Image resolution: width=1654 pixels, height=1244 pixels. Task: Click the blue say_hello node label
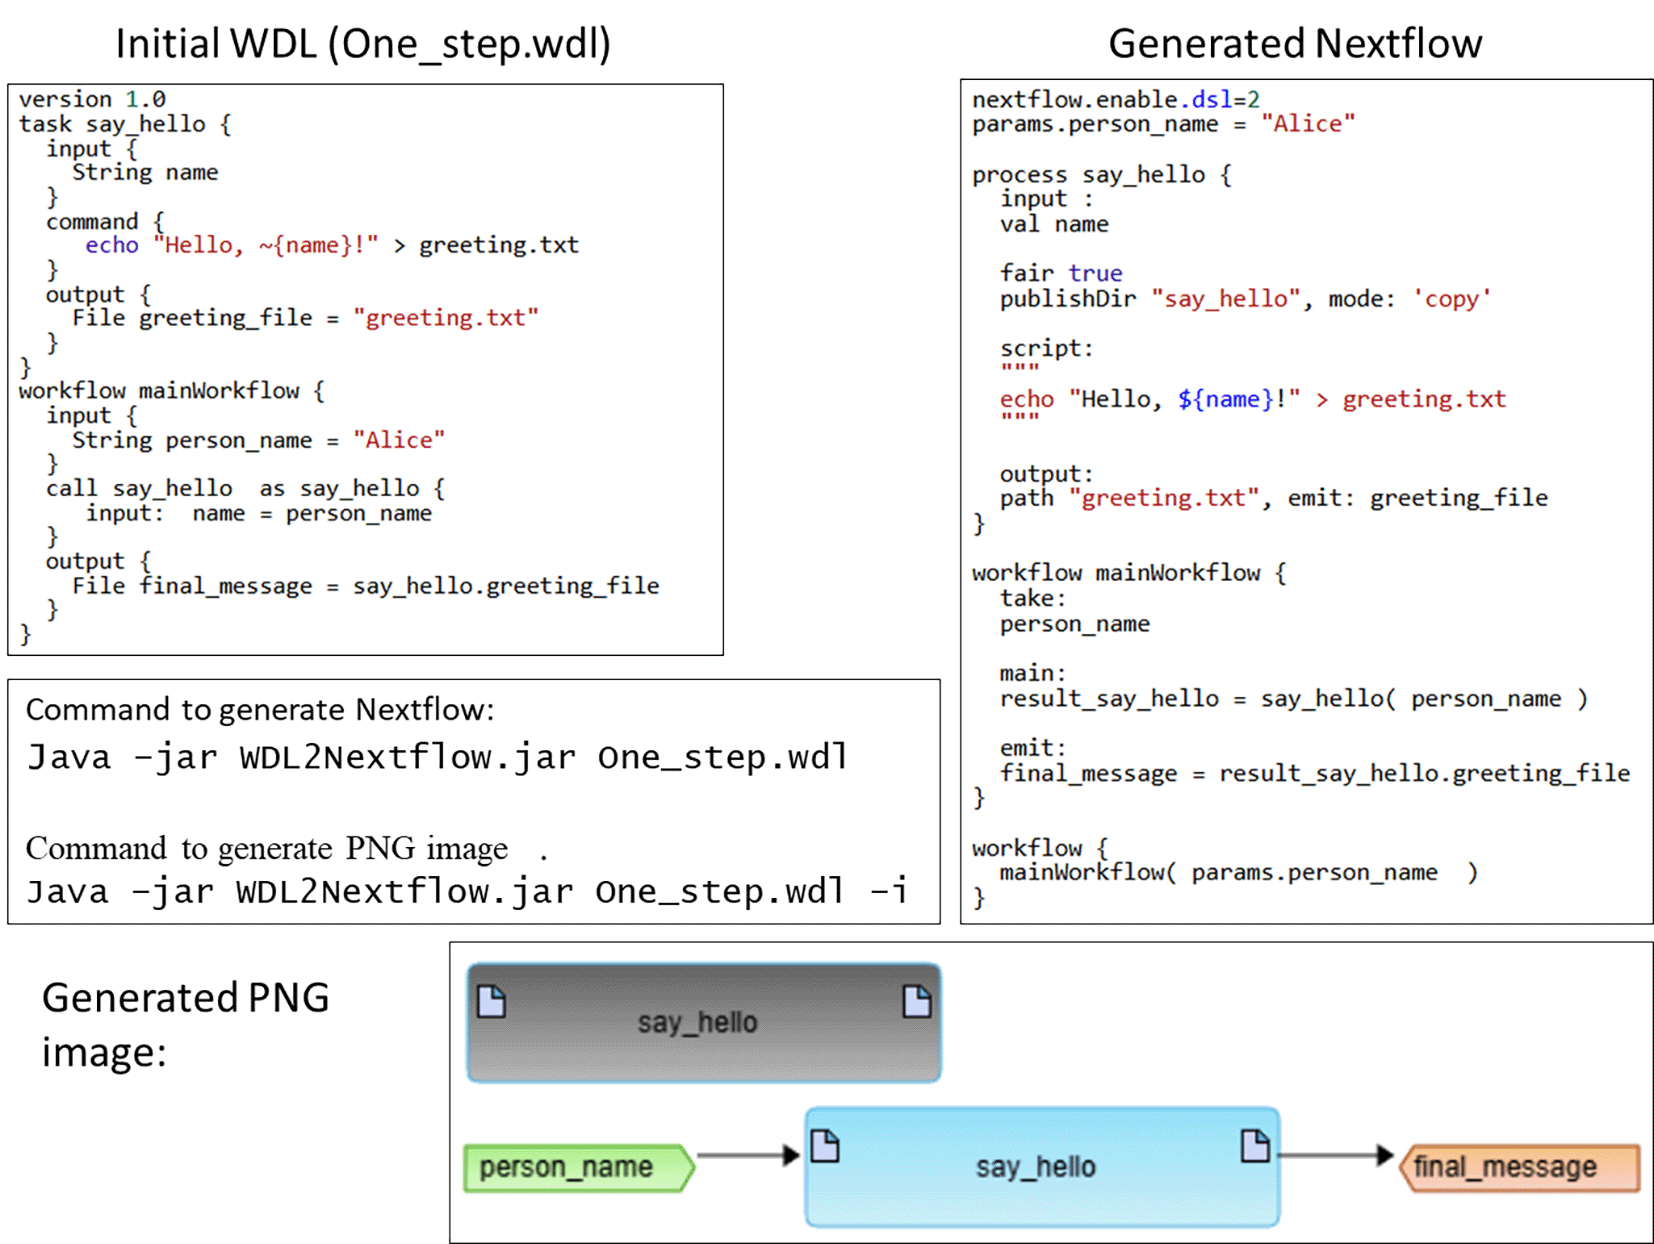1035,1168
